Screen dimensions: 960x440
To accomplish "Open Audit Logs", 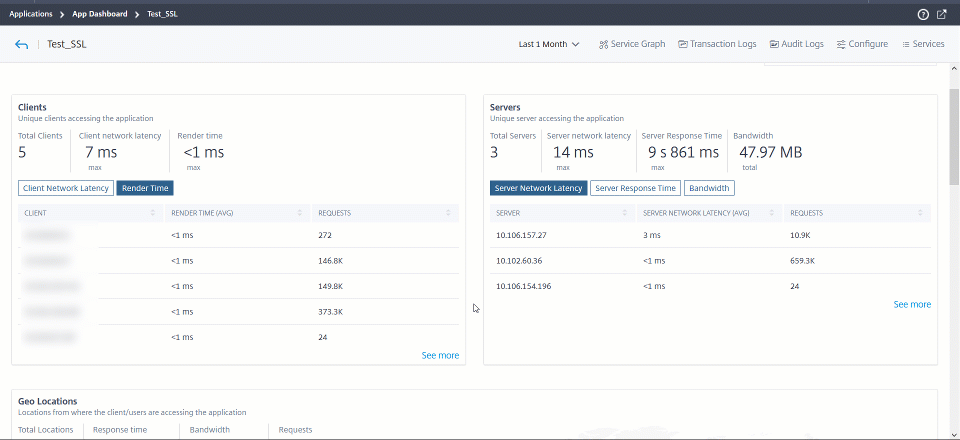I will pyautogui.click(x=797, y=44).
